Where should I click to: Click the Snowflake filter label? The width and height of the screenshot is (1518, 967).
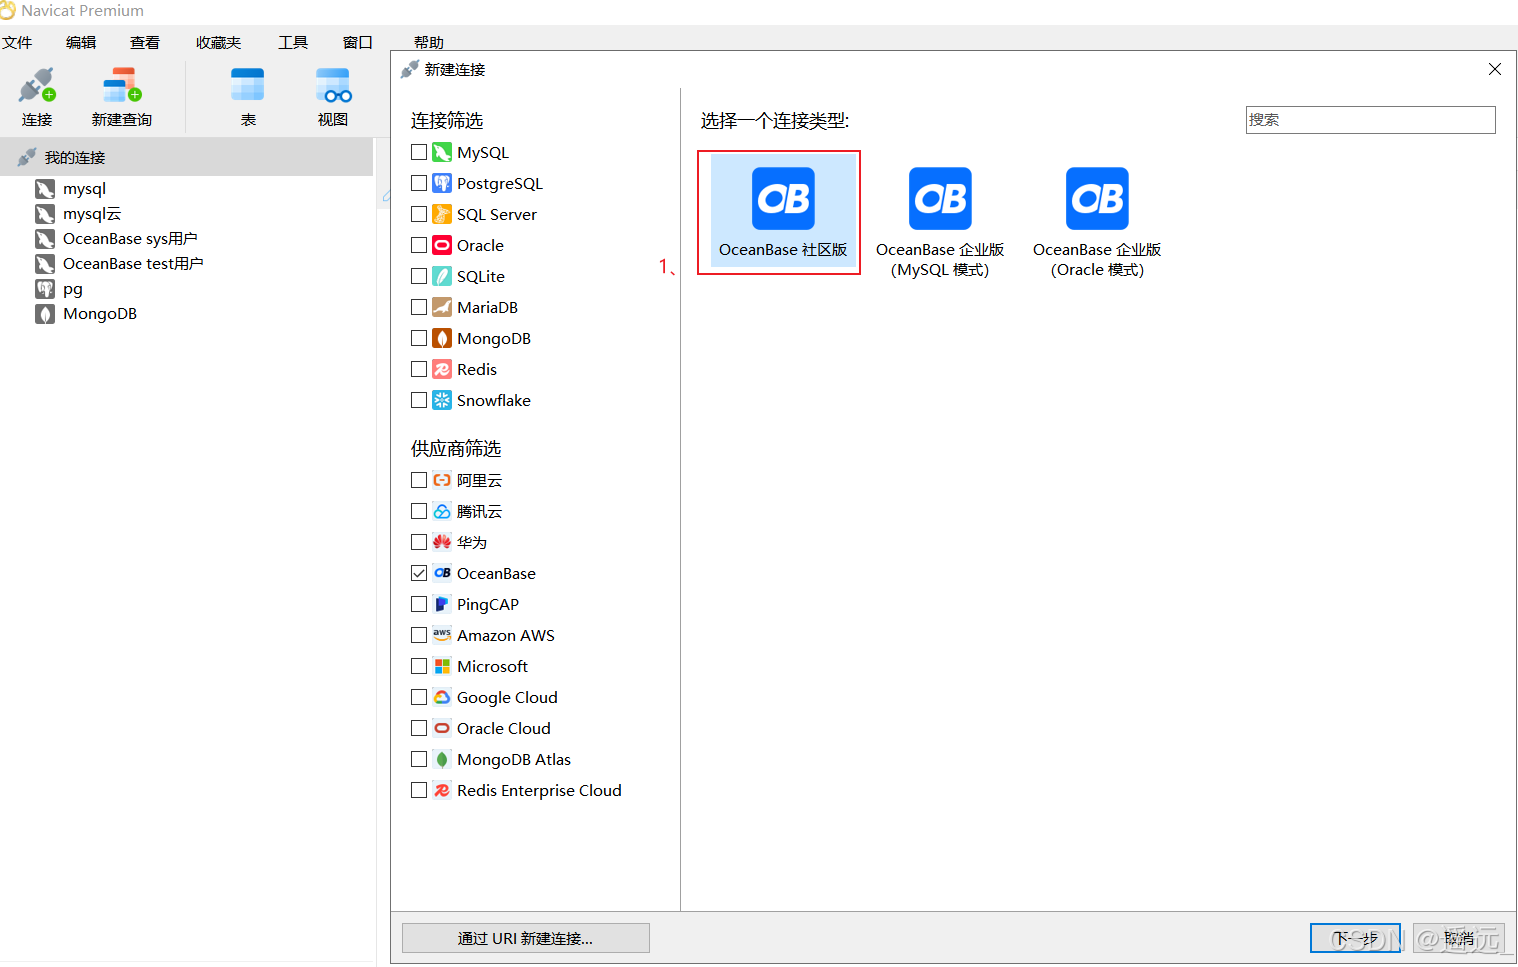494,400
